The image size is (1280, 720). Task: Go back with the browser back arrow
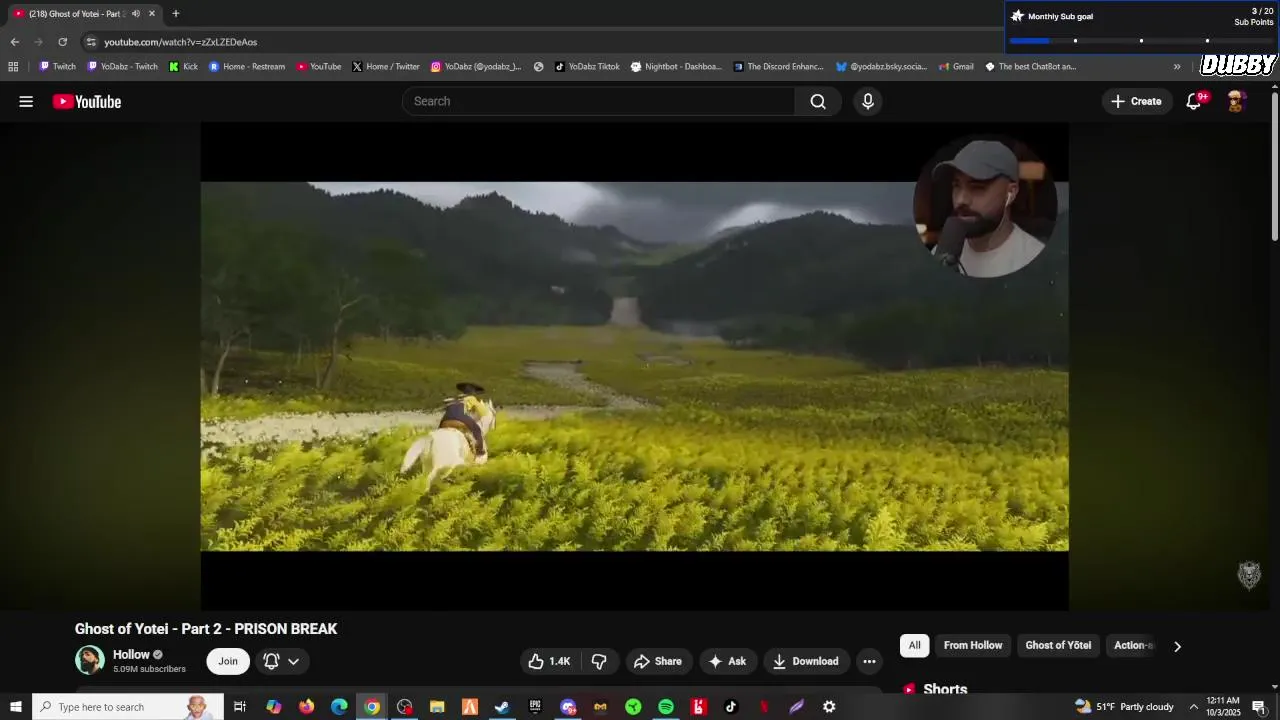(x=14, y=42)
